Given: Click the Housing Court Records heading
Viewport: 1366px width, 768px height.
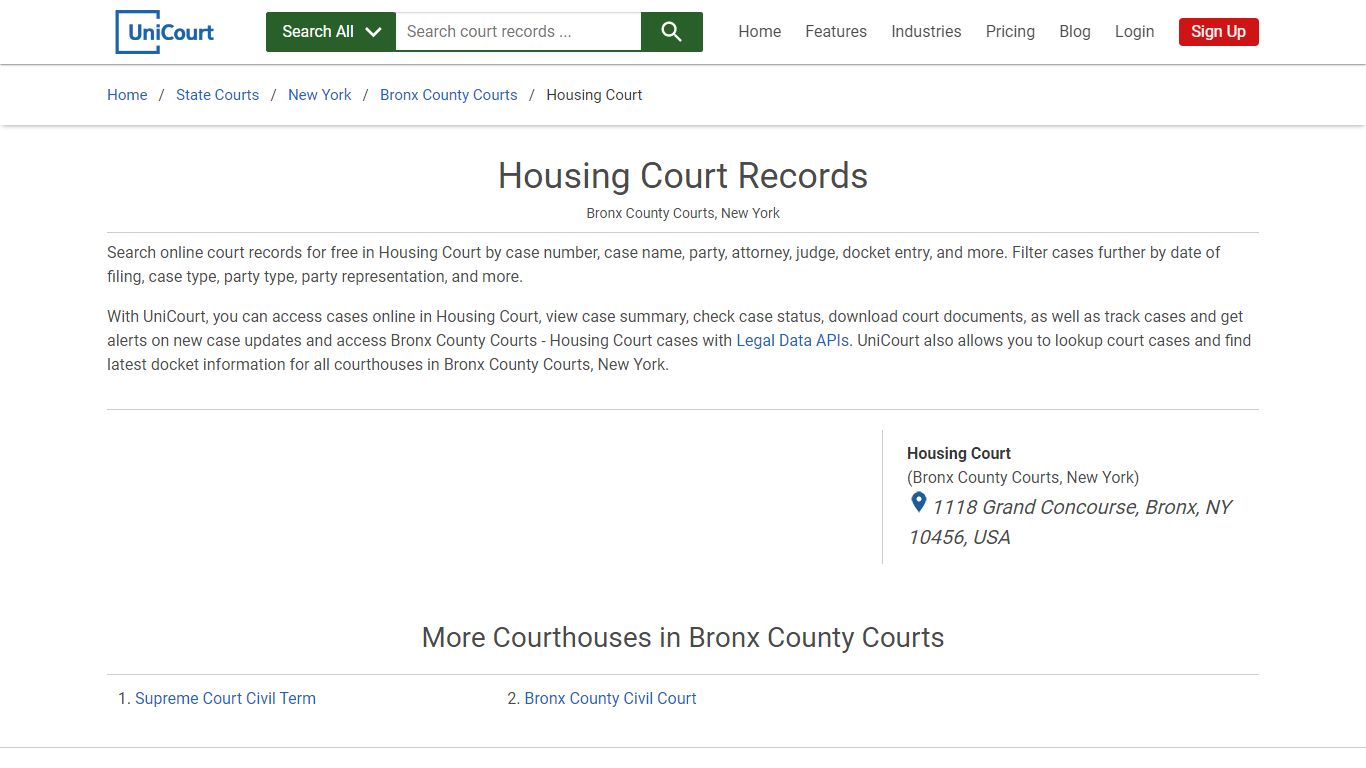Looking at the screenshot, I should point(683,176).
